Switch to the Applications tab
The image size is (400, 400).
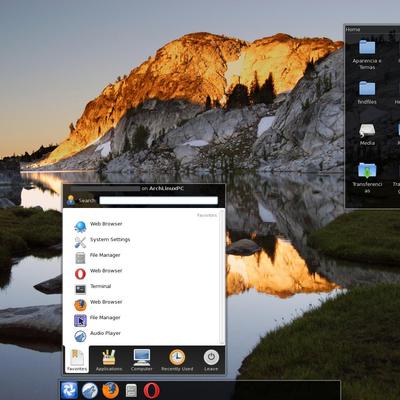(x=109, y=360)
